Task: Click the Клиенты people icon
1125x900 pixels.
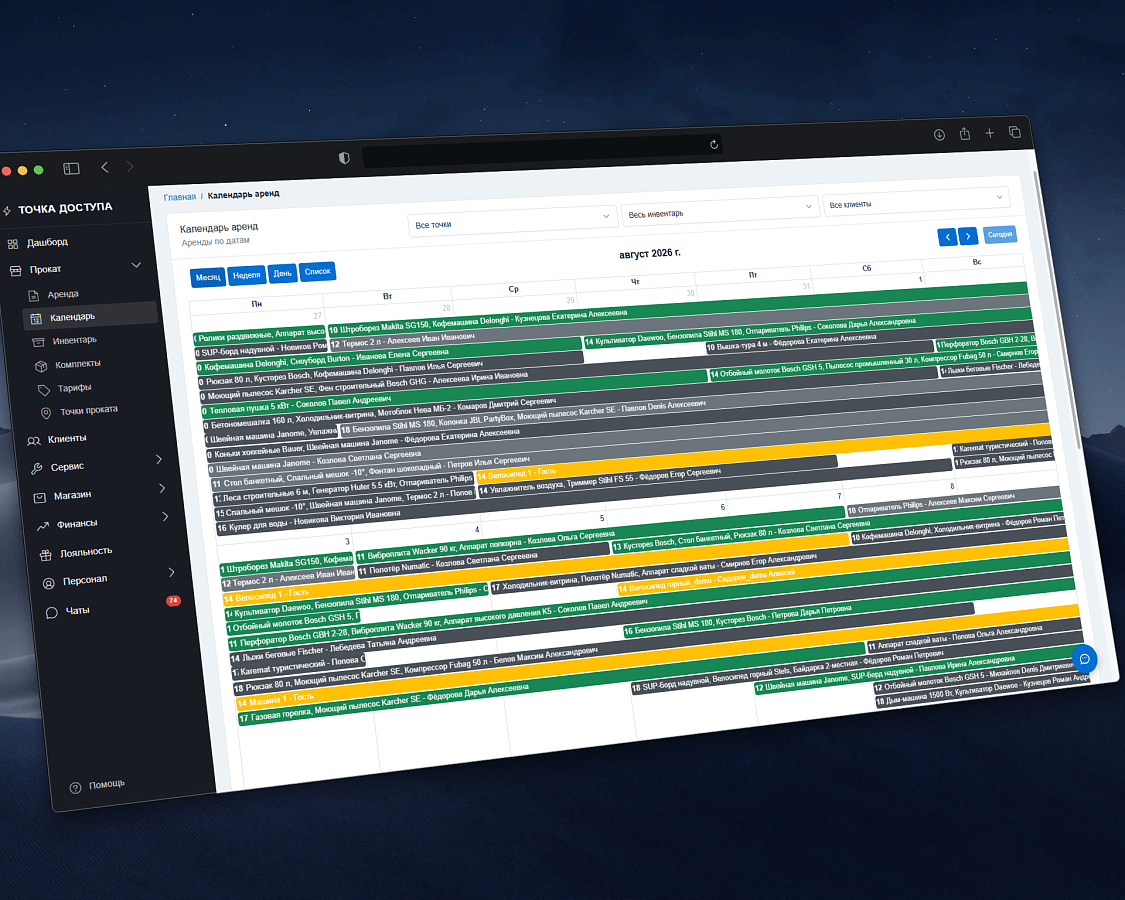Action: (x=33, y=441)
